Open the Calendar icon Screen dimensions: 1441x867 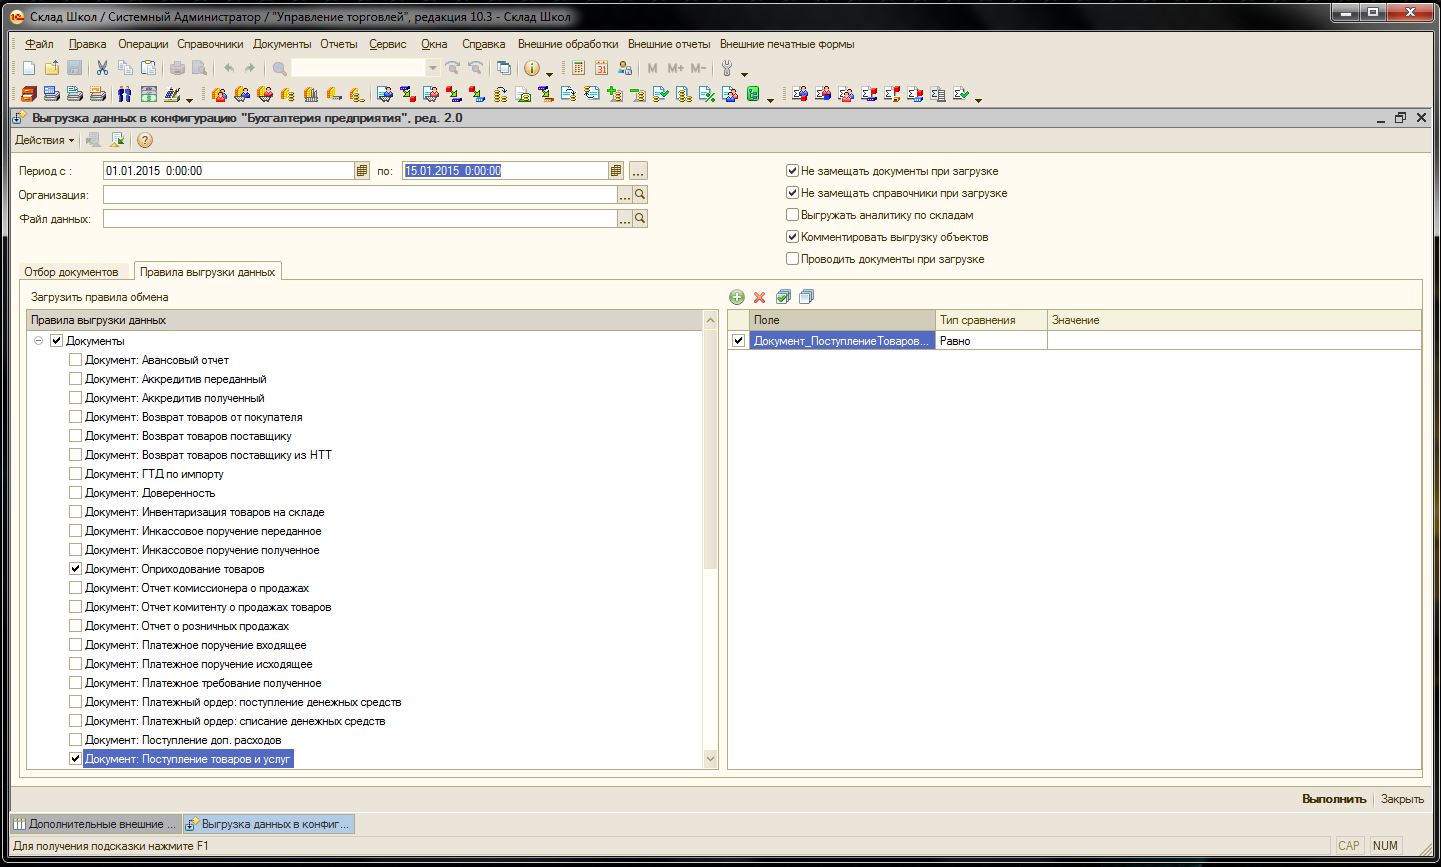pyautogui.click(x=602, y=68)
